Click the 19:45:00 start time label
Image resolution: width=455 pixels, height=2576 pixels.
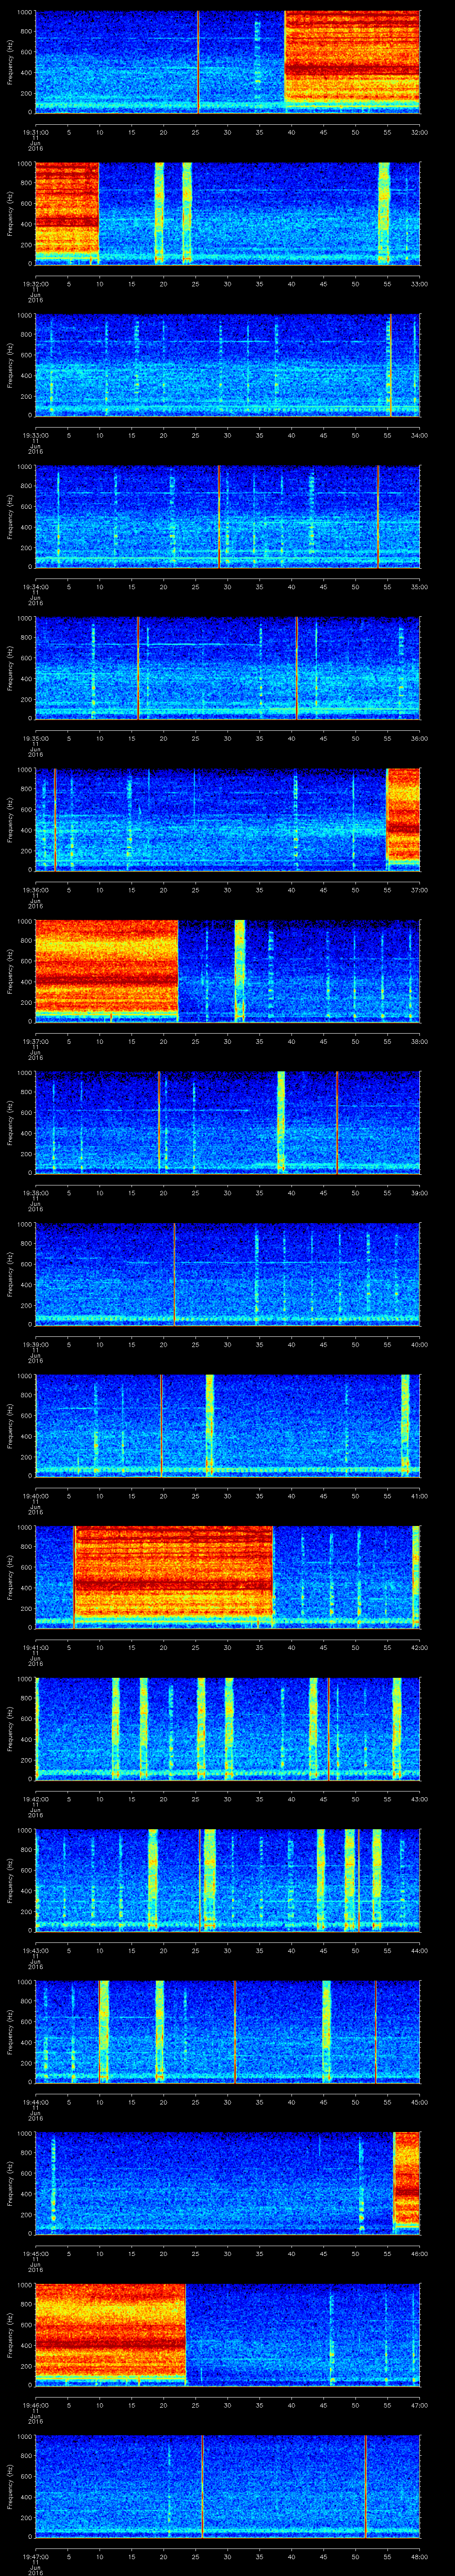click(35, 2254)
